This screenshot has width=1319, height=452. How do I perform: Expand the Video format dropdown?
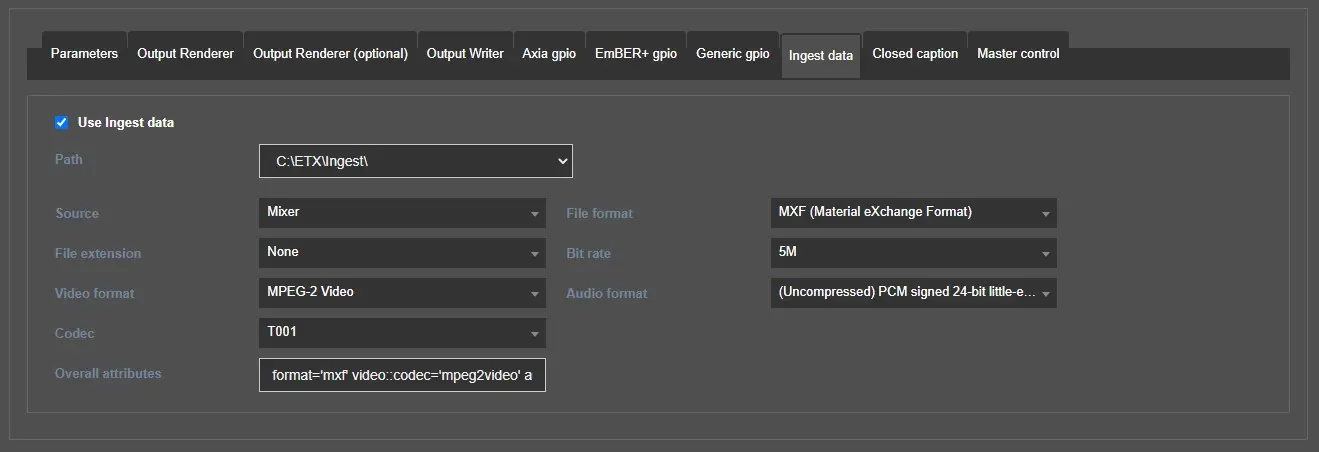(x=402, y=292)
